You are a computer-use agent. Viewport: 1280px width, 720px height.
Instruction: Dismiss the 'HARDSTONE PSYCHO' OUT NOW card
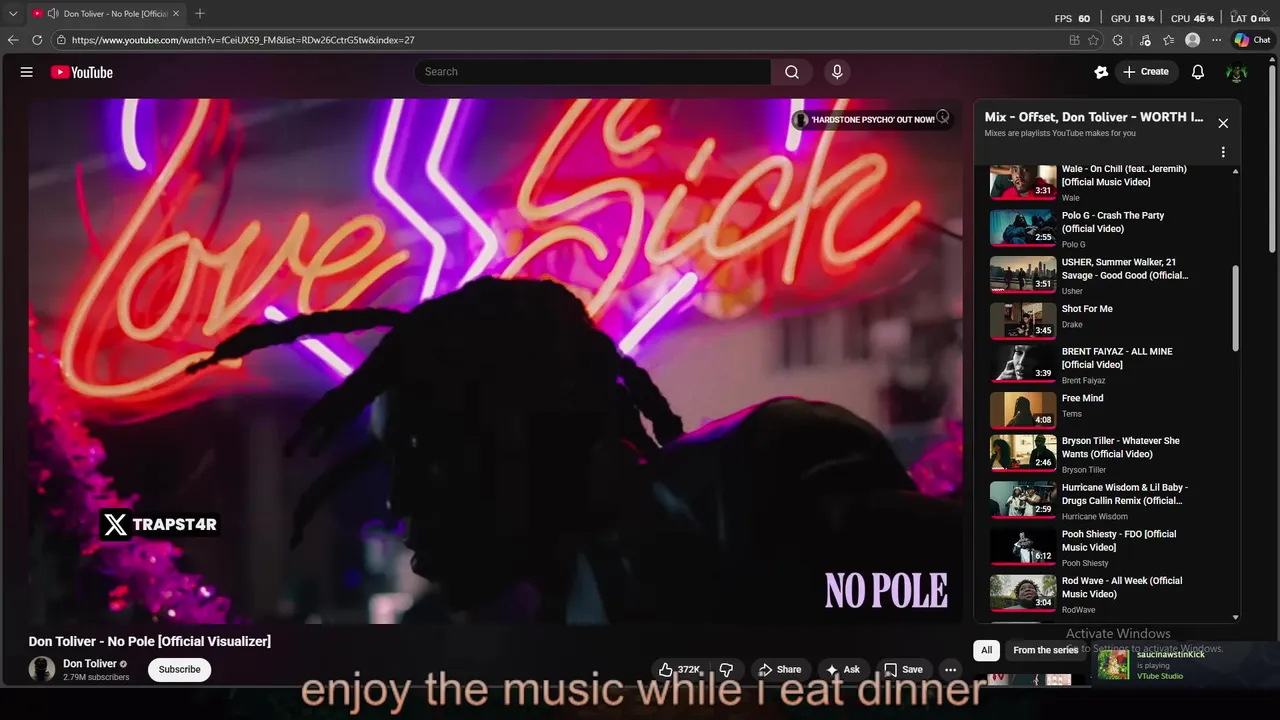(x=942, y=117)
